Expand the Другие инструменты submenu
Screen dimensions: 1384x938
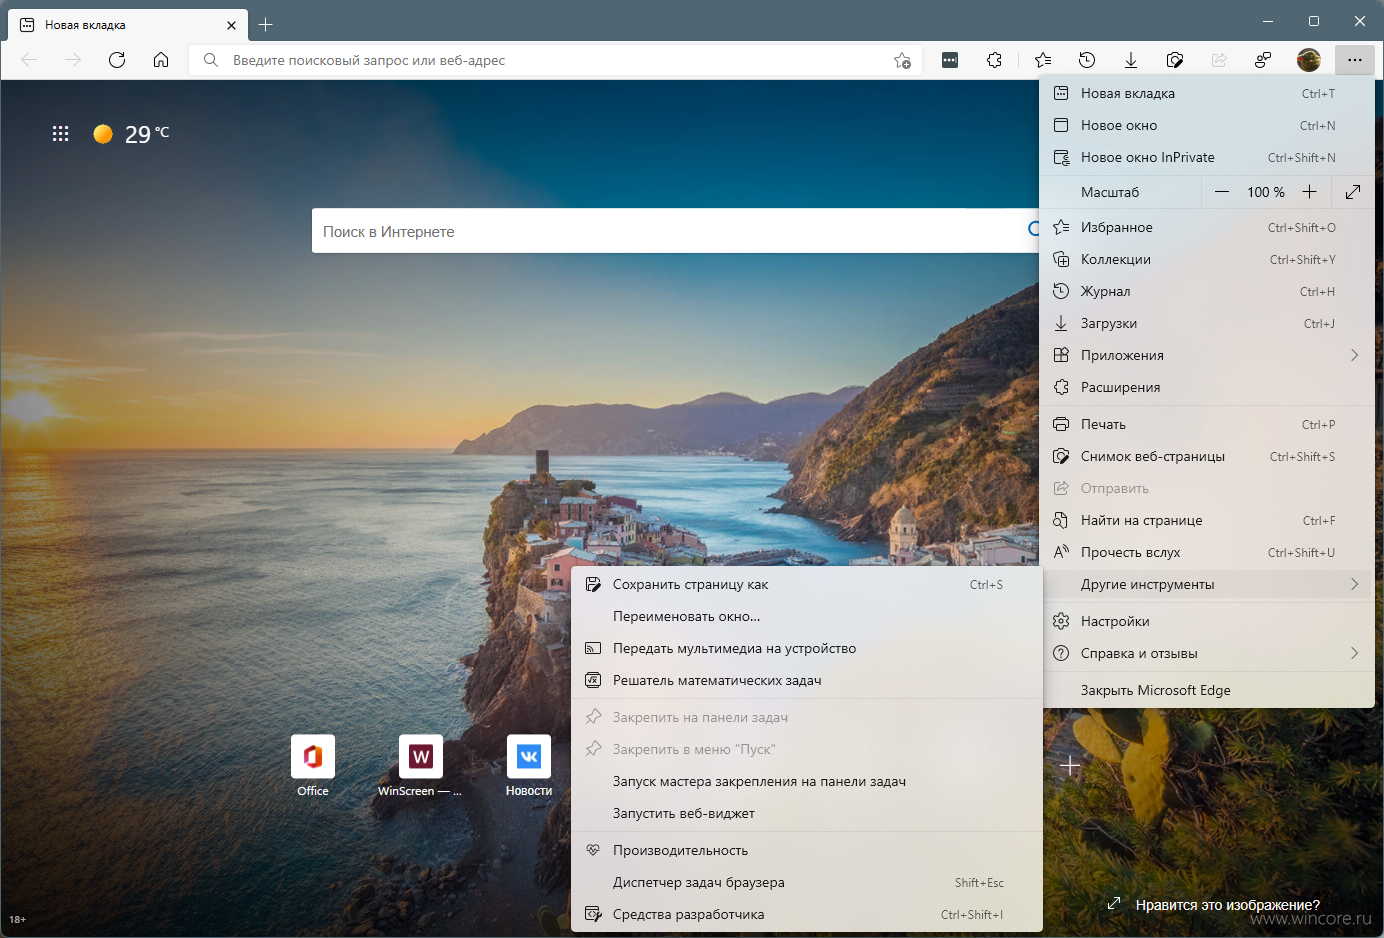point(1207,584)
